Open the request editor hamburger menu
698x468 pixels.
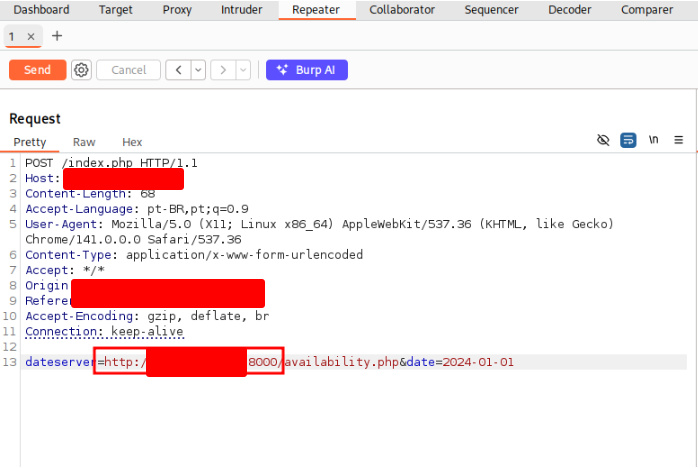pyautogui.click(x=678, y=141)
